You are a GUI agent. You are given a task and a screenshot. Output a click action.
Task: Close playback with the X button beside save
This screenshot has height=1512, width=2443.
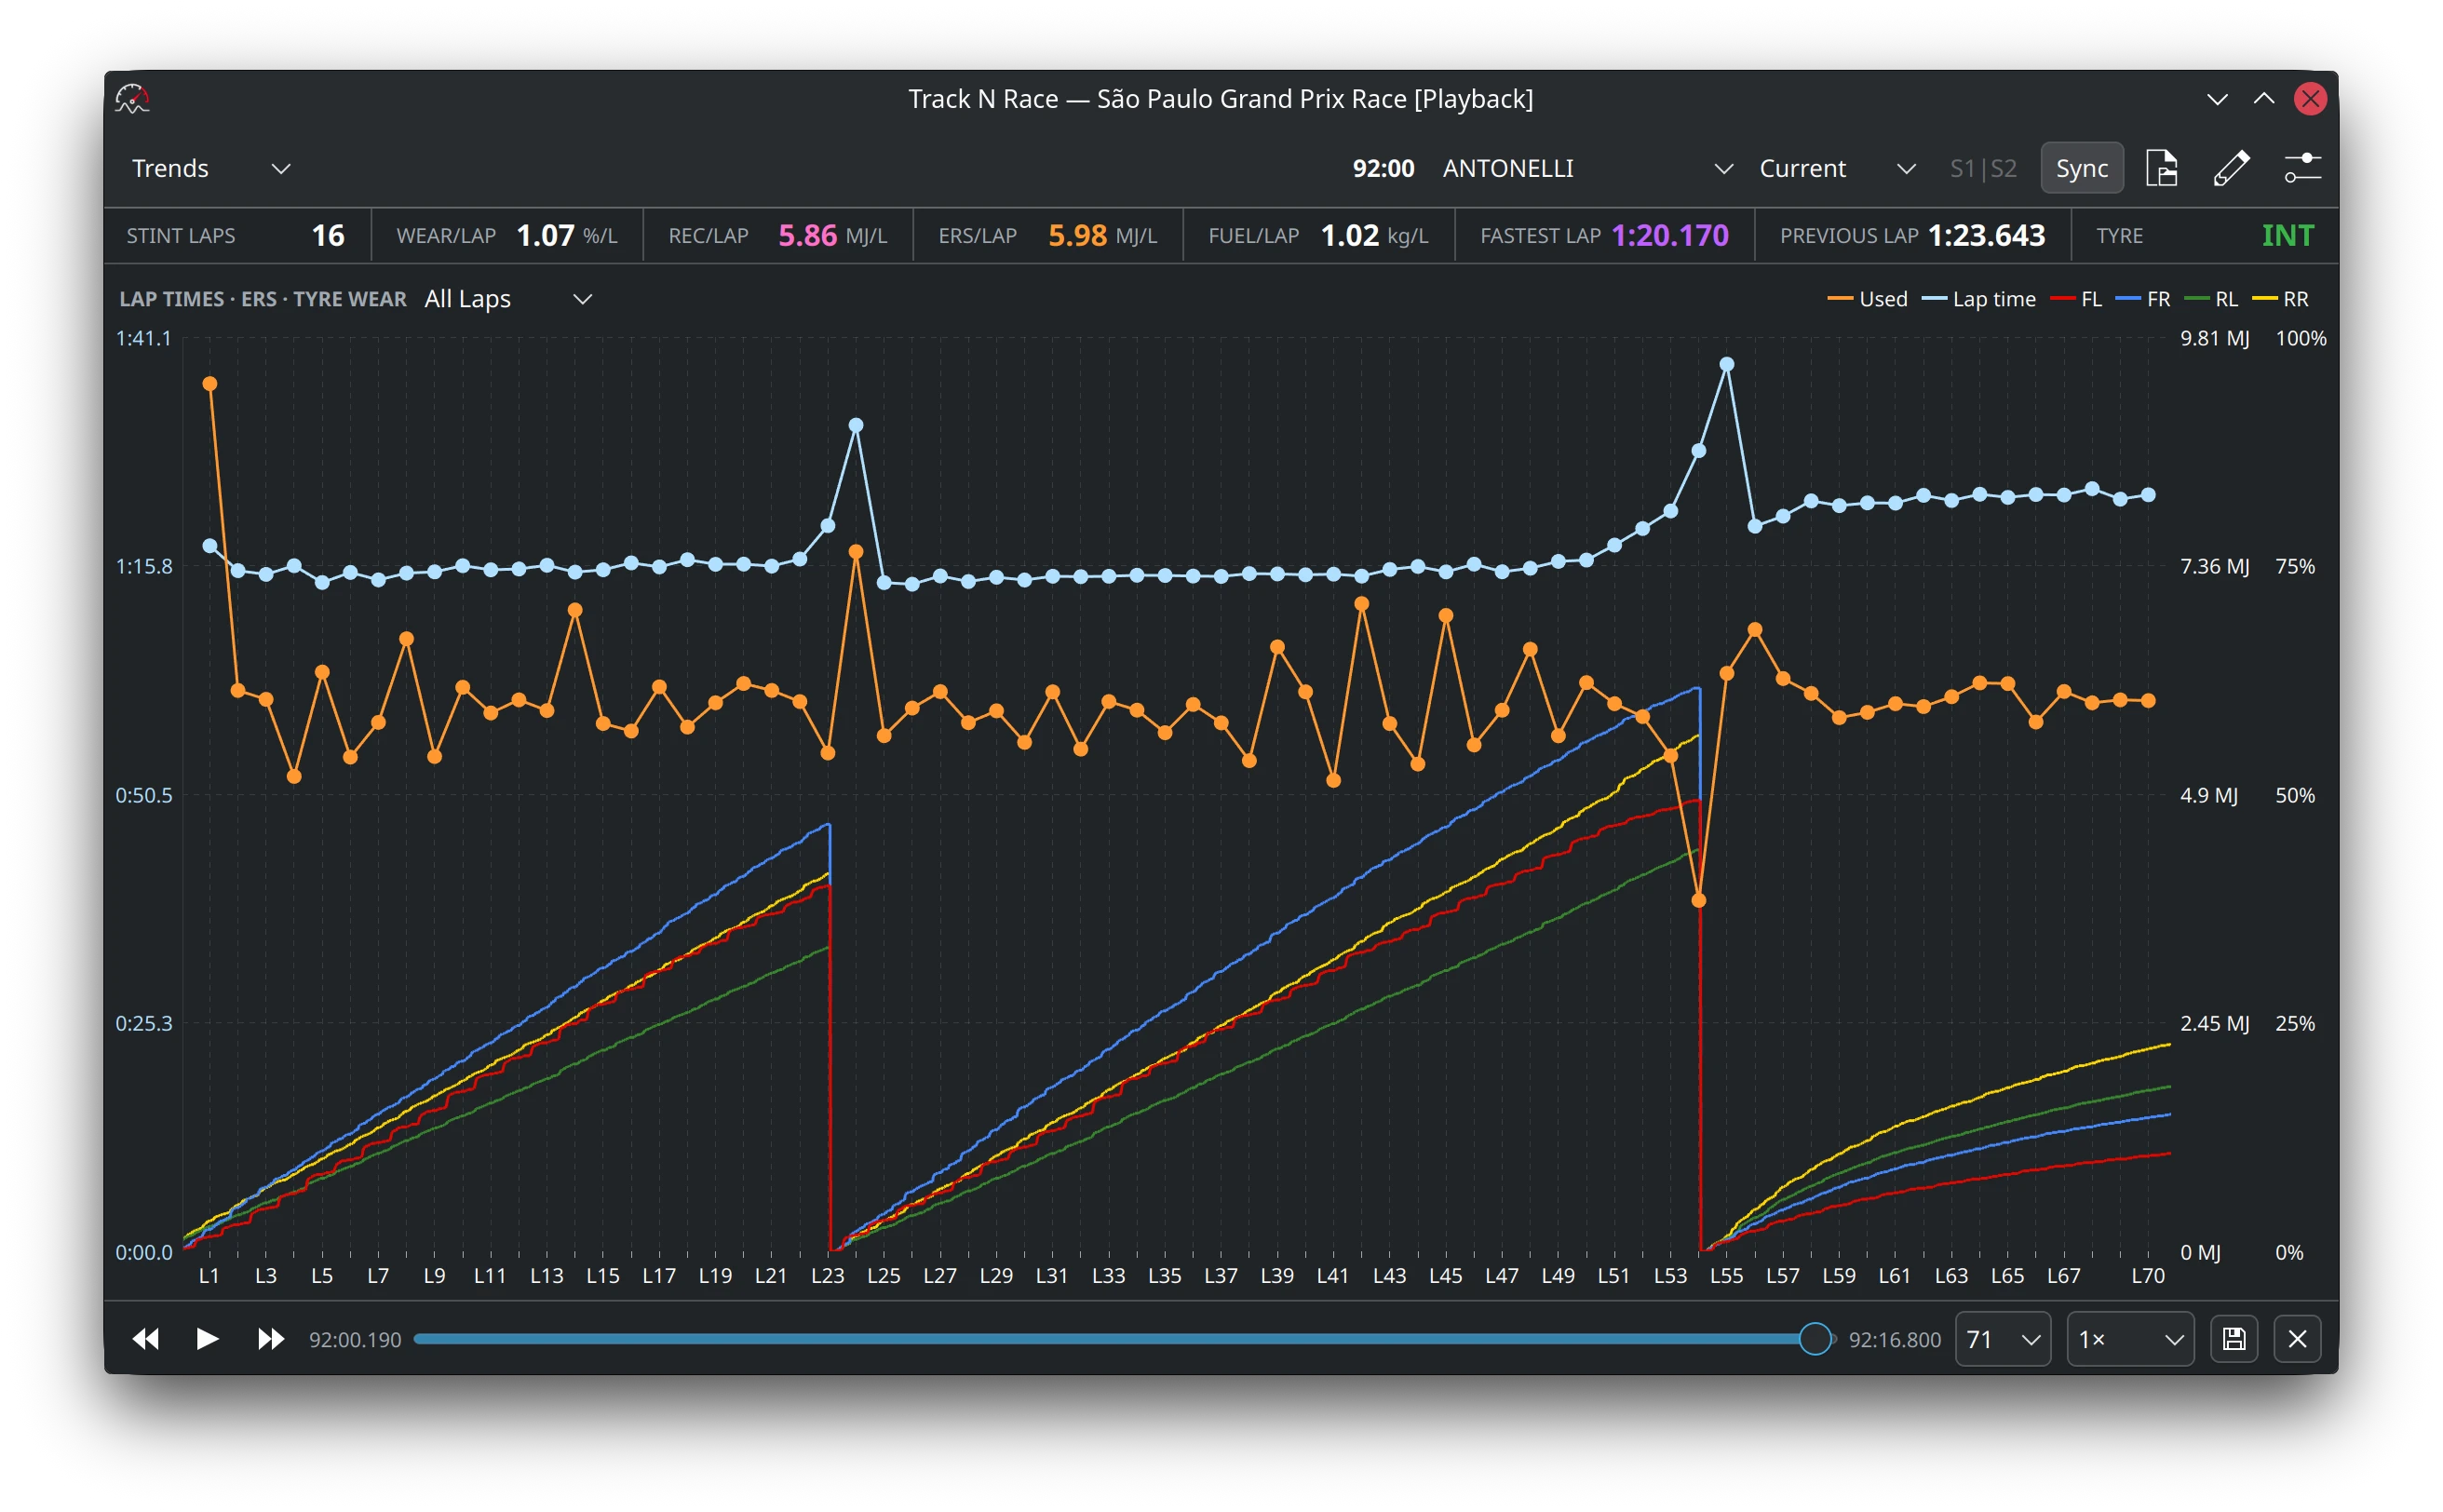(2297, 1339)
